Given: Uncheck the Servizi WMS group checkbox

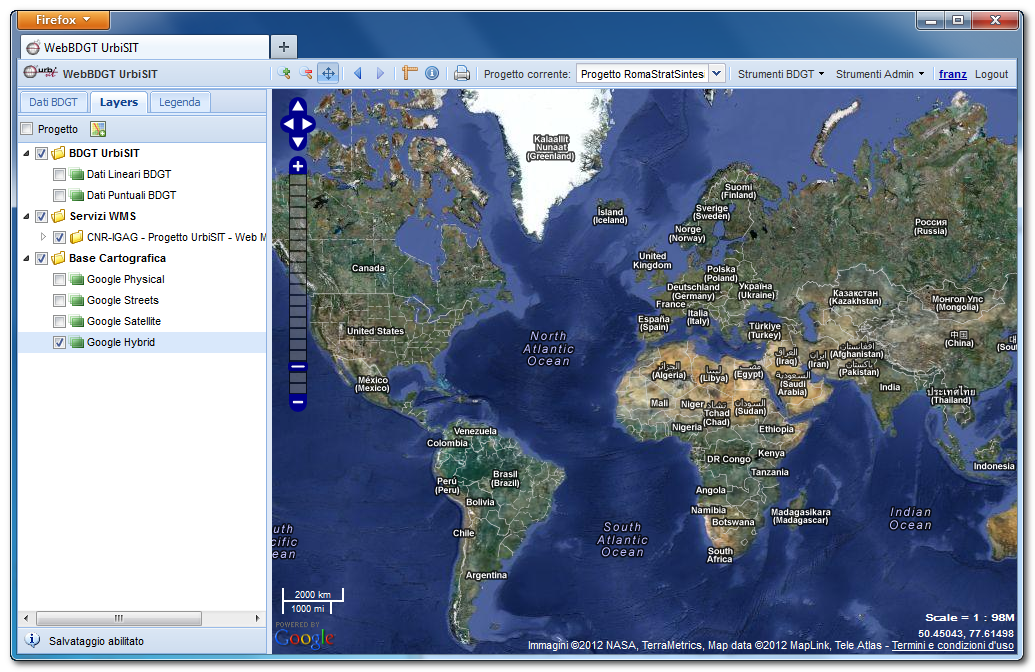Looking at the screenshot, I should (x=42, y=217).
